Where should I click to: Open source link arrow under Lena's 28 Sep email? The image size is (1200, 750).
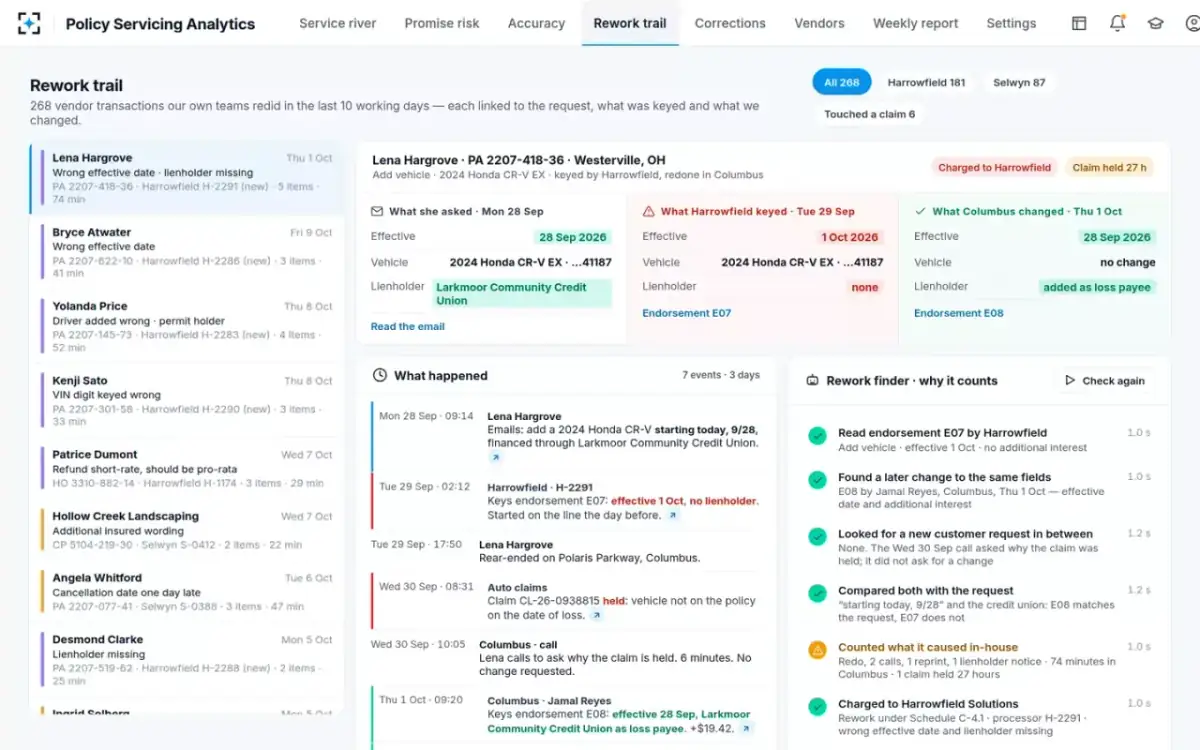494,457
